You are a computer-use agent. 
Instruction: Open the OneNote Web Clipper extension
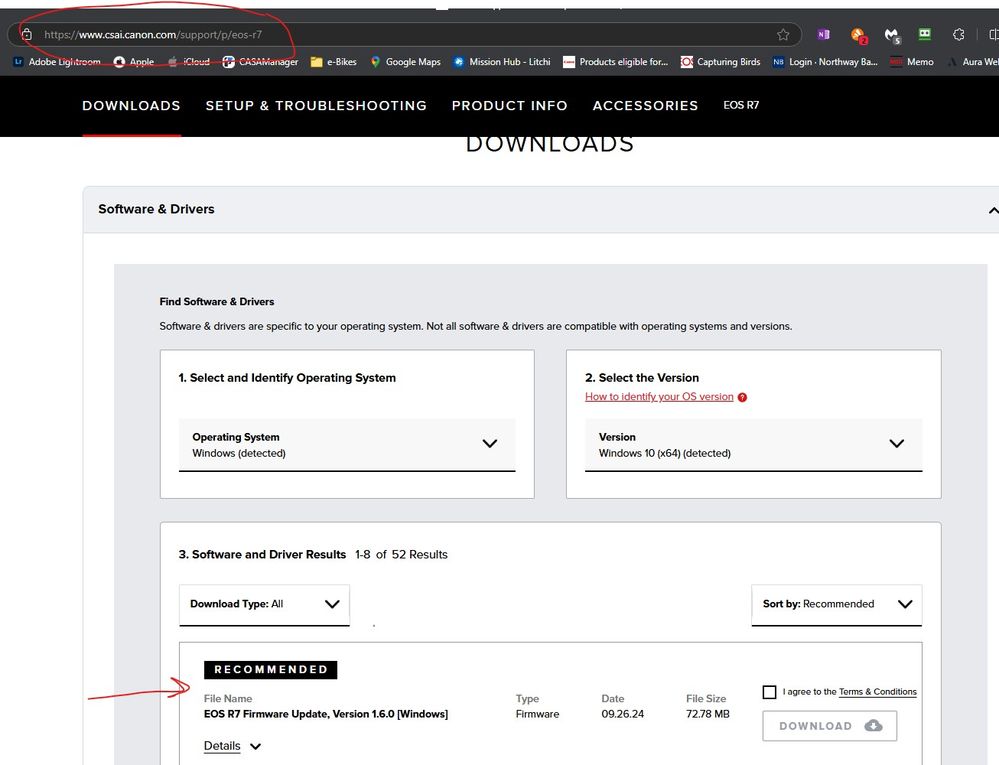pos(823,34)
